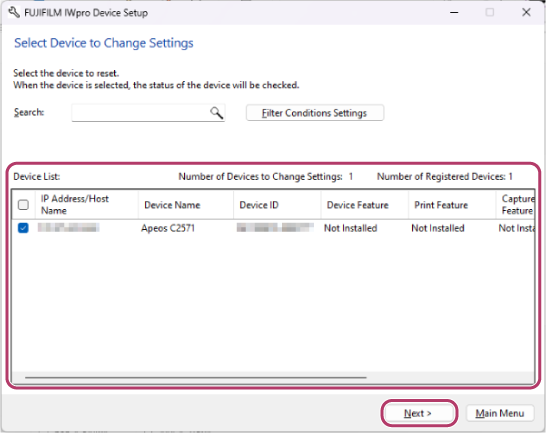Toggle the select-all checkbox in header
Image resolution: width=546 pixels, height=433 pixels.
(x=23, y=204)
